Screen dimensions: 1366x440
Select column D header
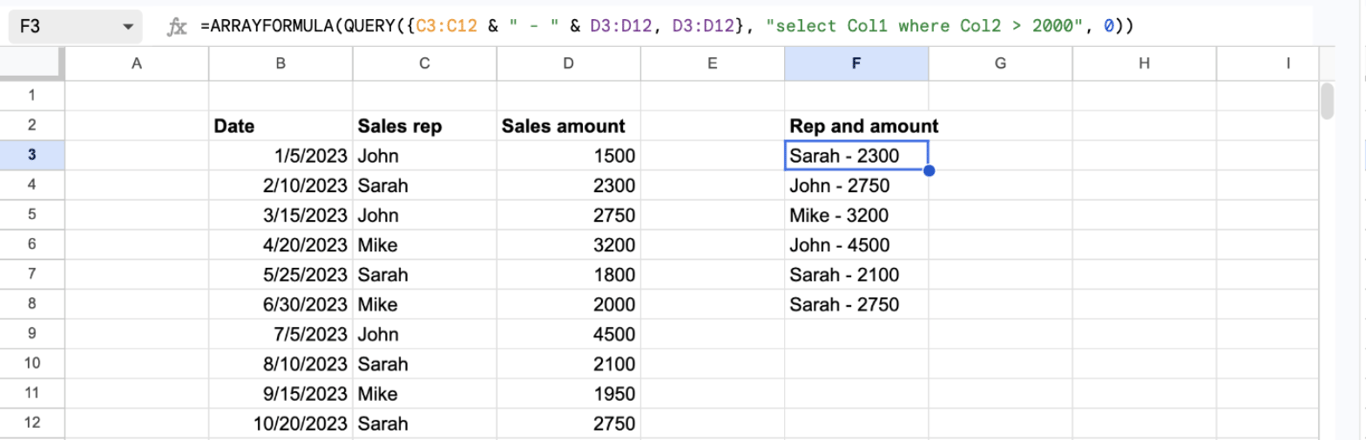(x=569, y=63)
